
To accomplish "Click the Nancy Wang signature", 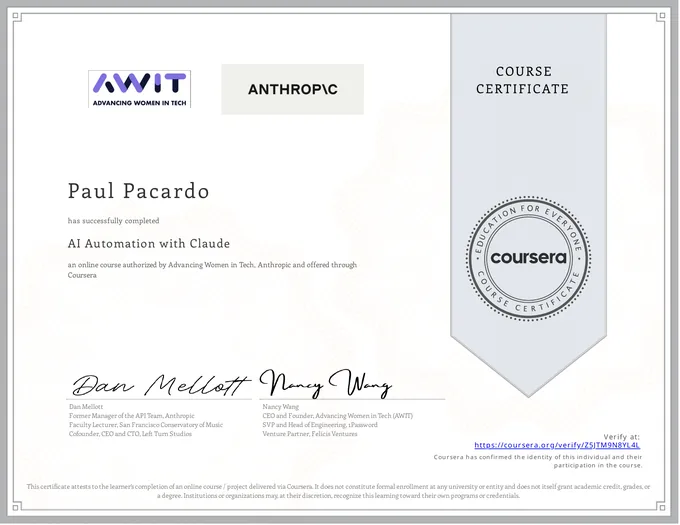I will (x=326, y=383).
